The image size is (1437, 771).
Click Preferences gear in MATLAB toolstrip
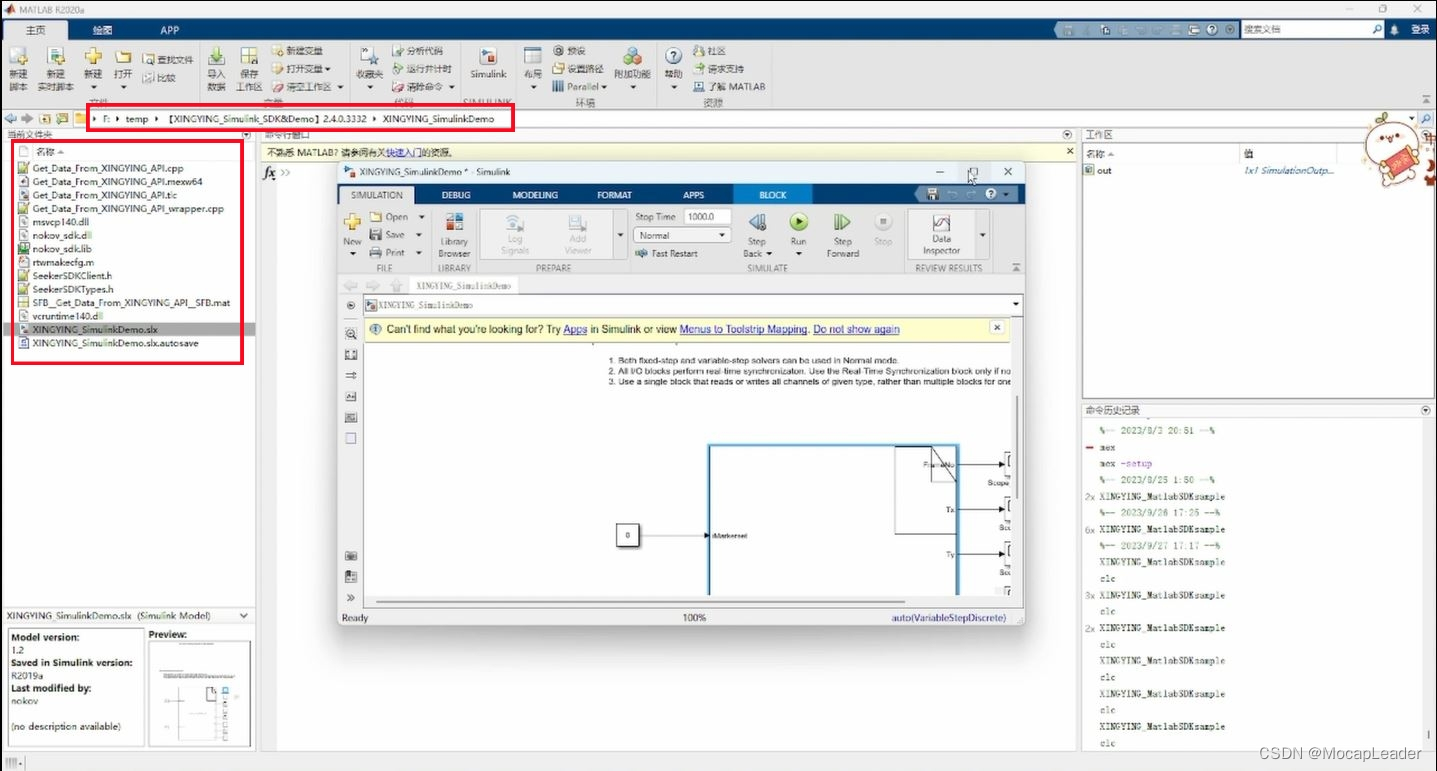point(568,50)
